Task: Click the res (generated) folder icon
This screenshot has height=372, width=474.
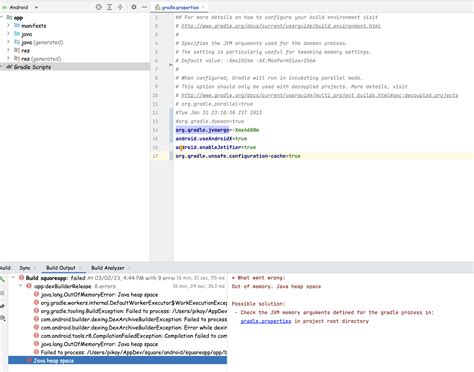Action: [17, 59]
